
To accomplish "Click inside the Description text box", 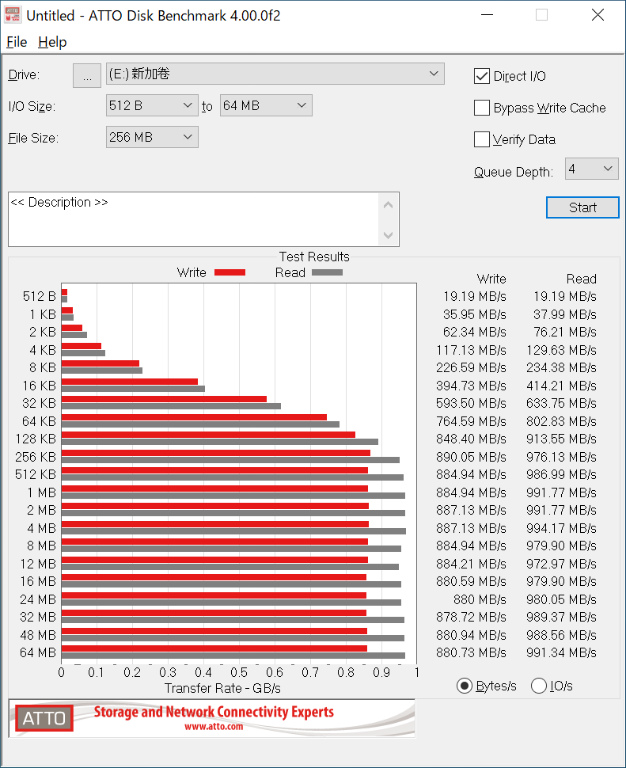I will pyautogui.click(x=193, y=219).
